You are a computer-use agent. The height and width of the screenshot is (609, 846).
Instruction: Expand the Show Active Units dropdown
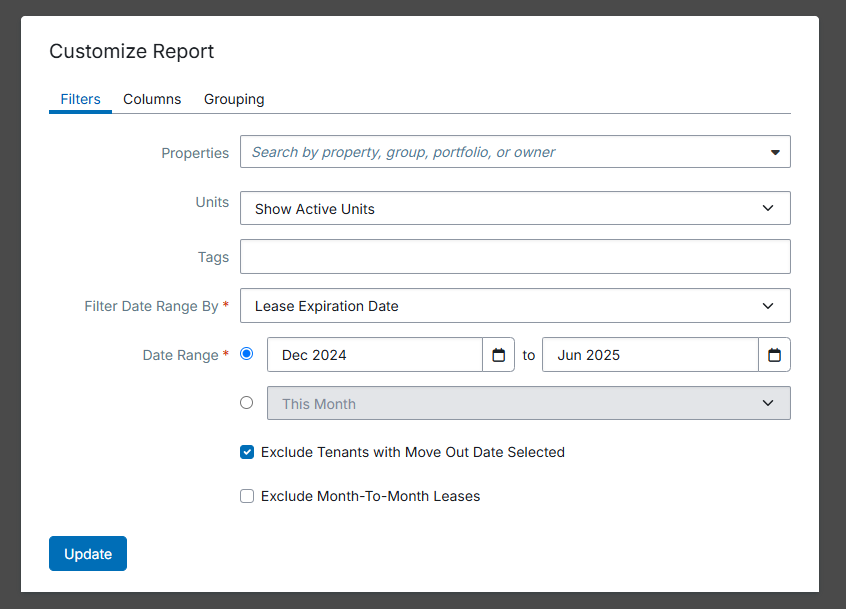point(514,208)
